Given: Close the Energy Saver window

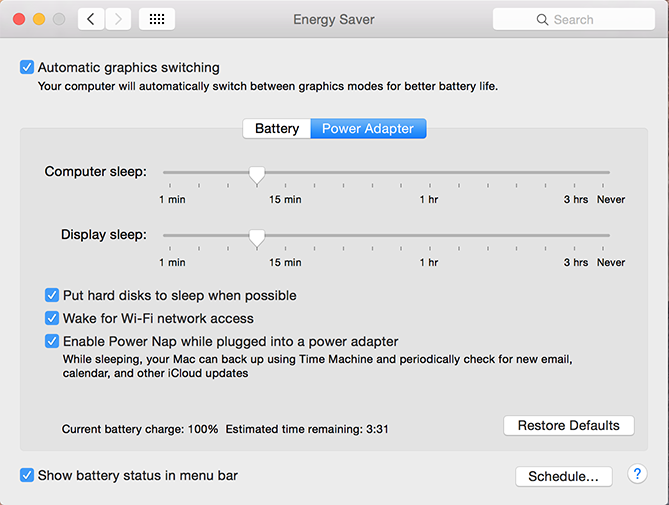Looking at the screenshot, I should [x=19, y=19].
